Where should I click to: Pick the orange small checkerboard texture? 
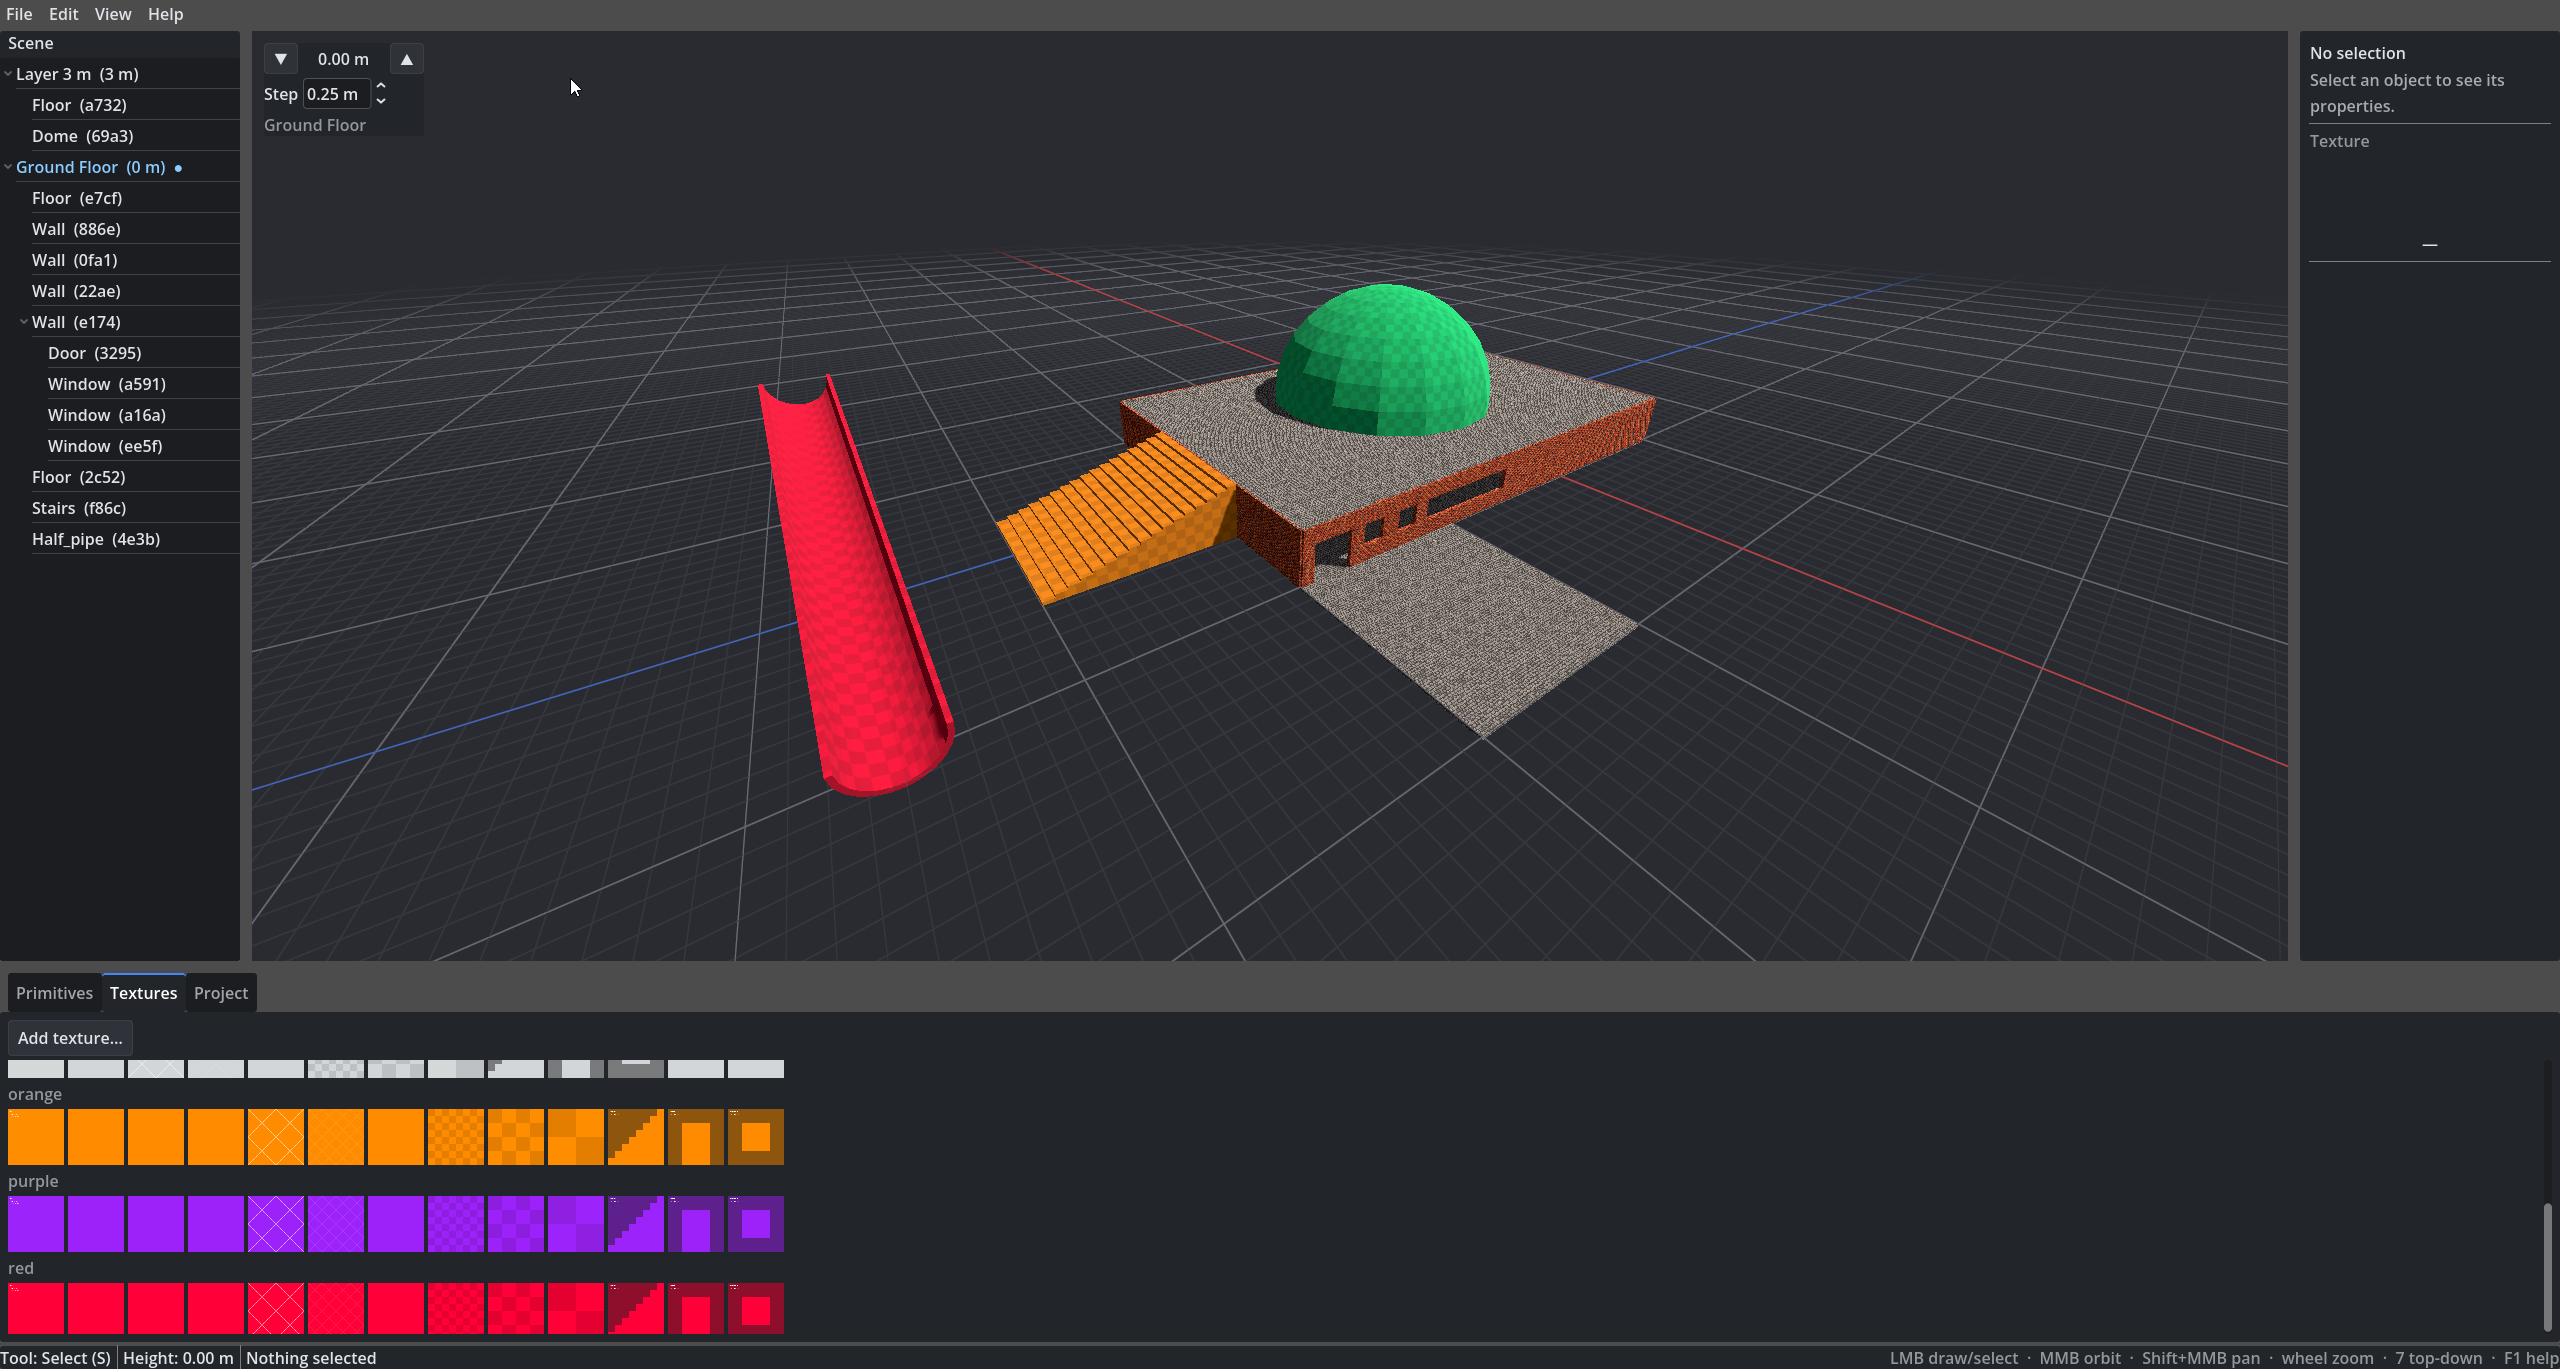(456, 1137)
